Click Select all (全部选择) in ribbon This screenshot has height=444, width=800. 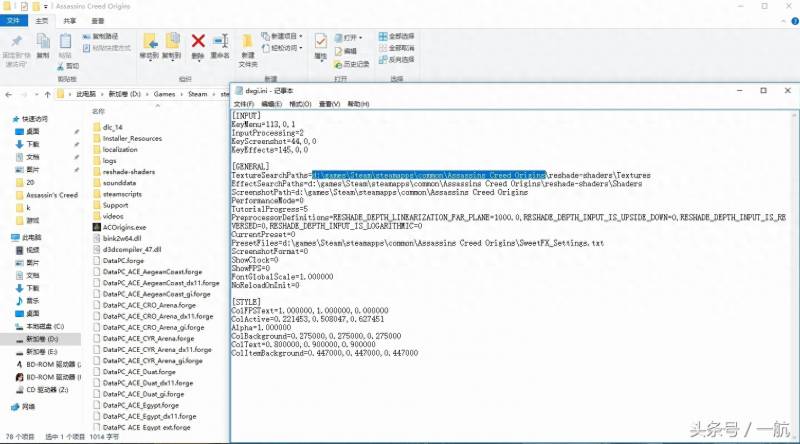(396, 36)
